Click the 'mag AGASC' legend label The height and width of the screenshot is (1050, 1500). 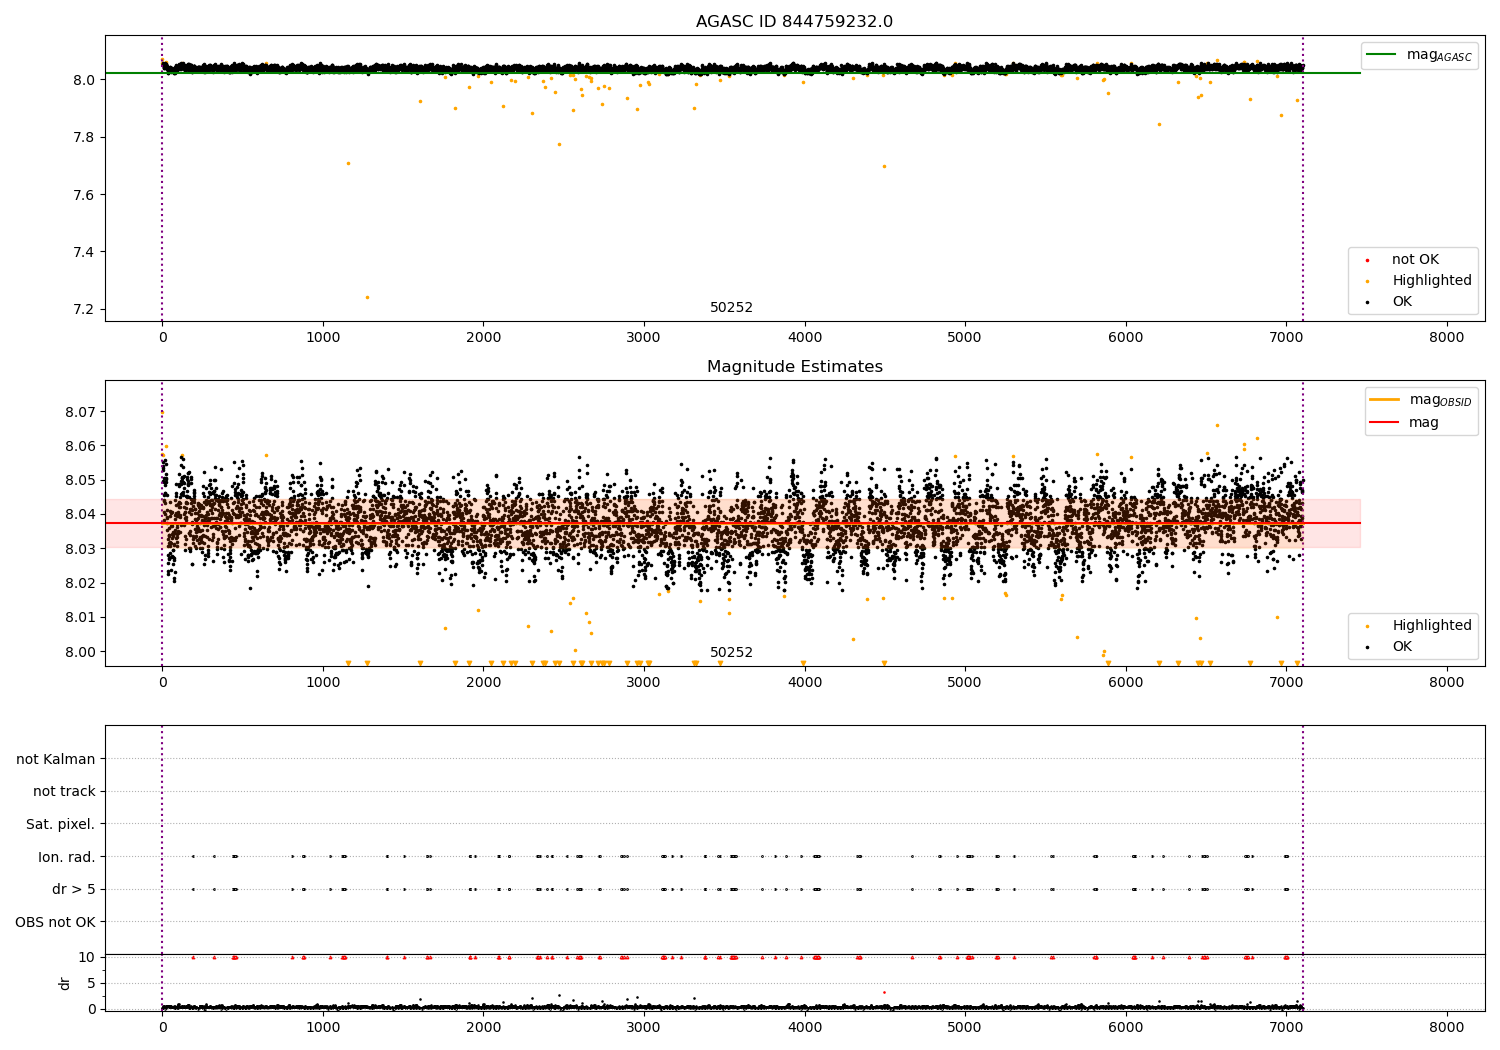point(1439,55)
